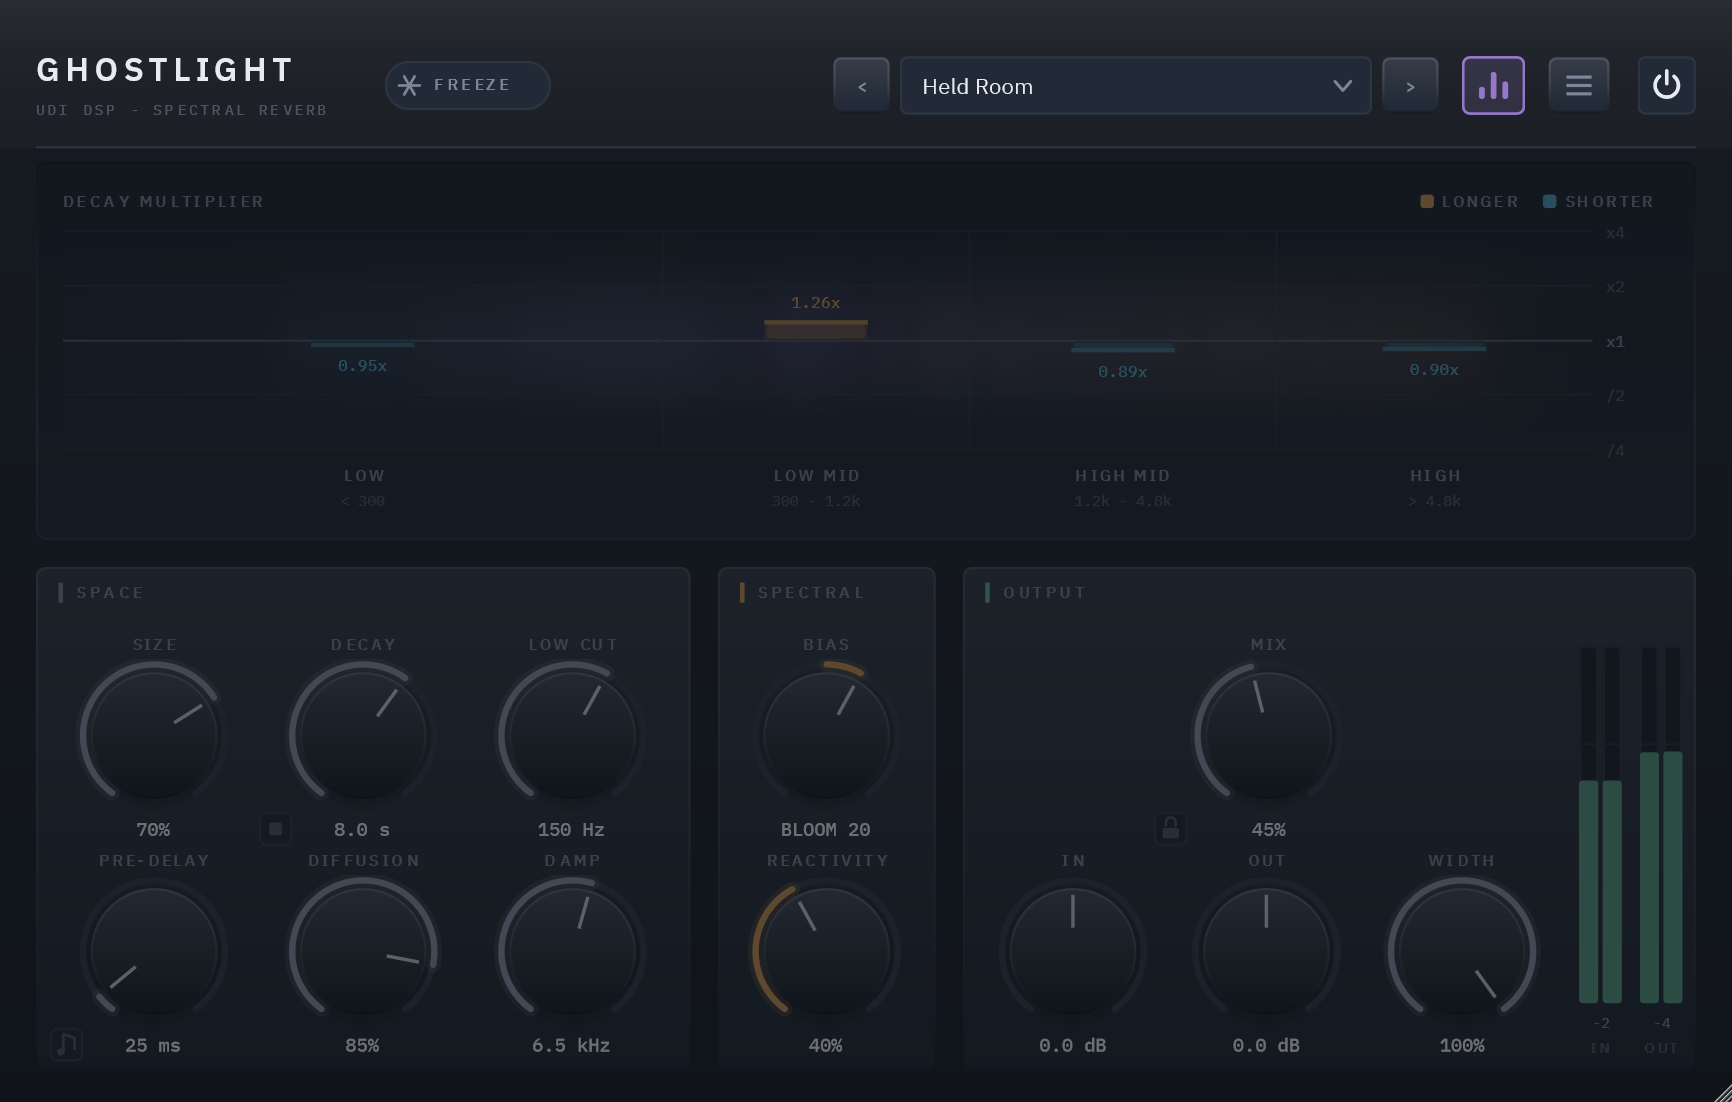1732x1102 pixels.
Task: Click the 100% width value
Action: point(1462,1046)
